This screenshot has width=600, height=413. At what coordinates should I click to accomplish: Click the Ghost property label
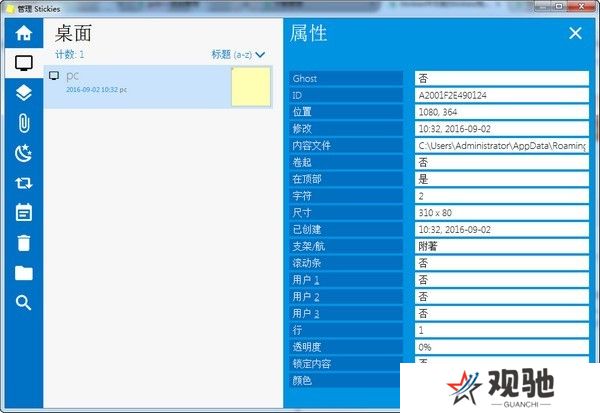[346, 78]
